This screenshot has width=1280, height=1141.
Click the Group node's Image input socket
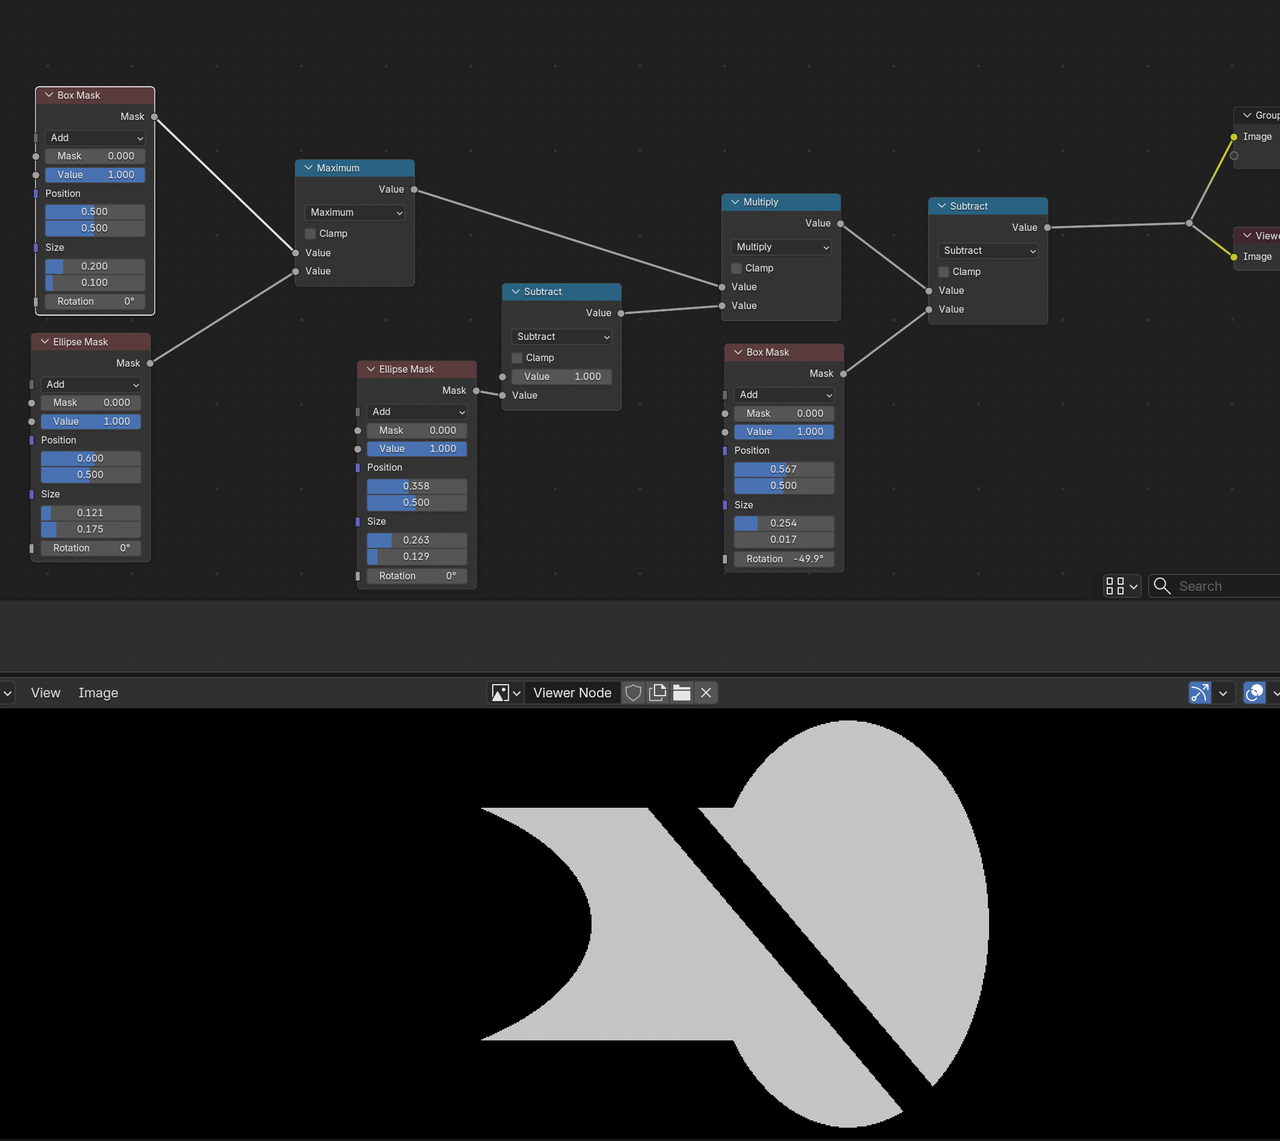click(x=1234, y=137)
